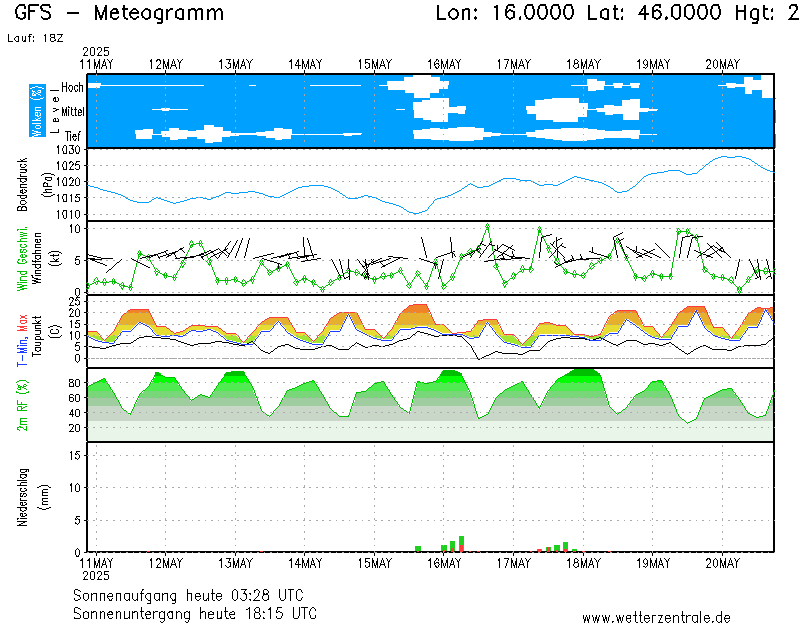Click the 1020 pressure axis value
Screen dimensions: 800x625
[x=68, y=182]
